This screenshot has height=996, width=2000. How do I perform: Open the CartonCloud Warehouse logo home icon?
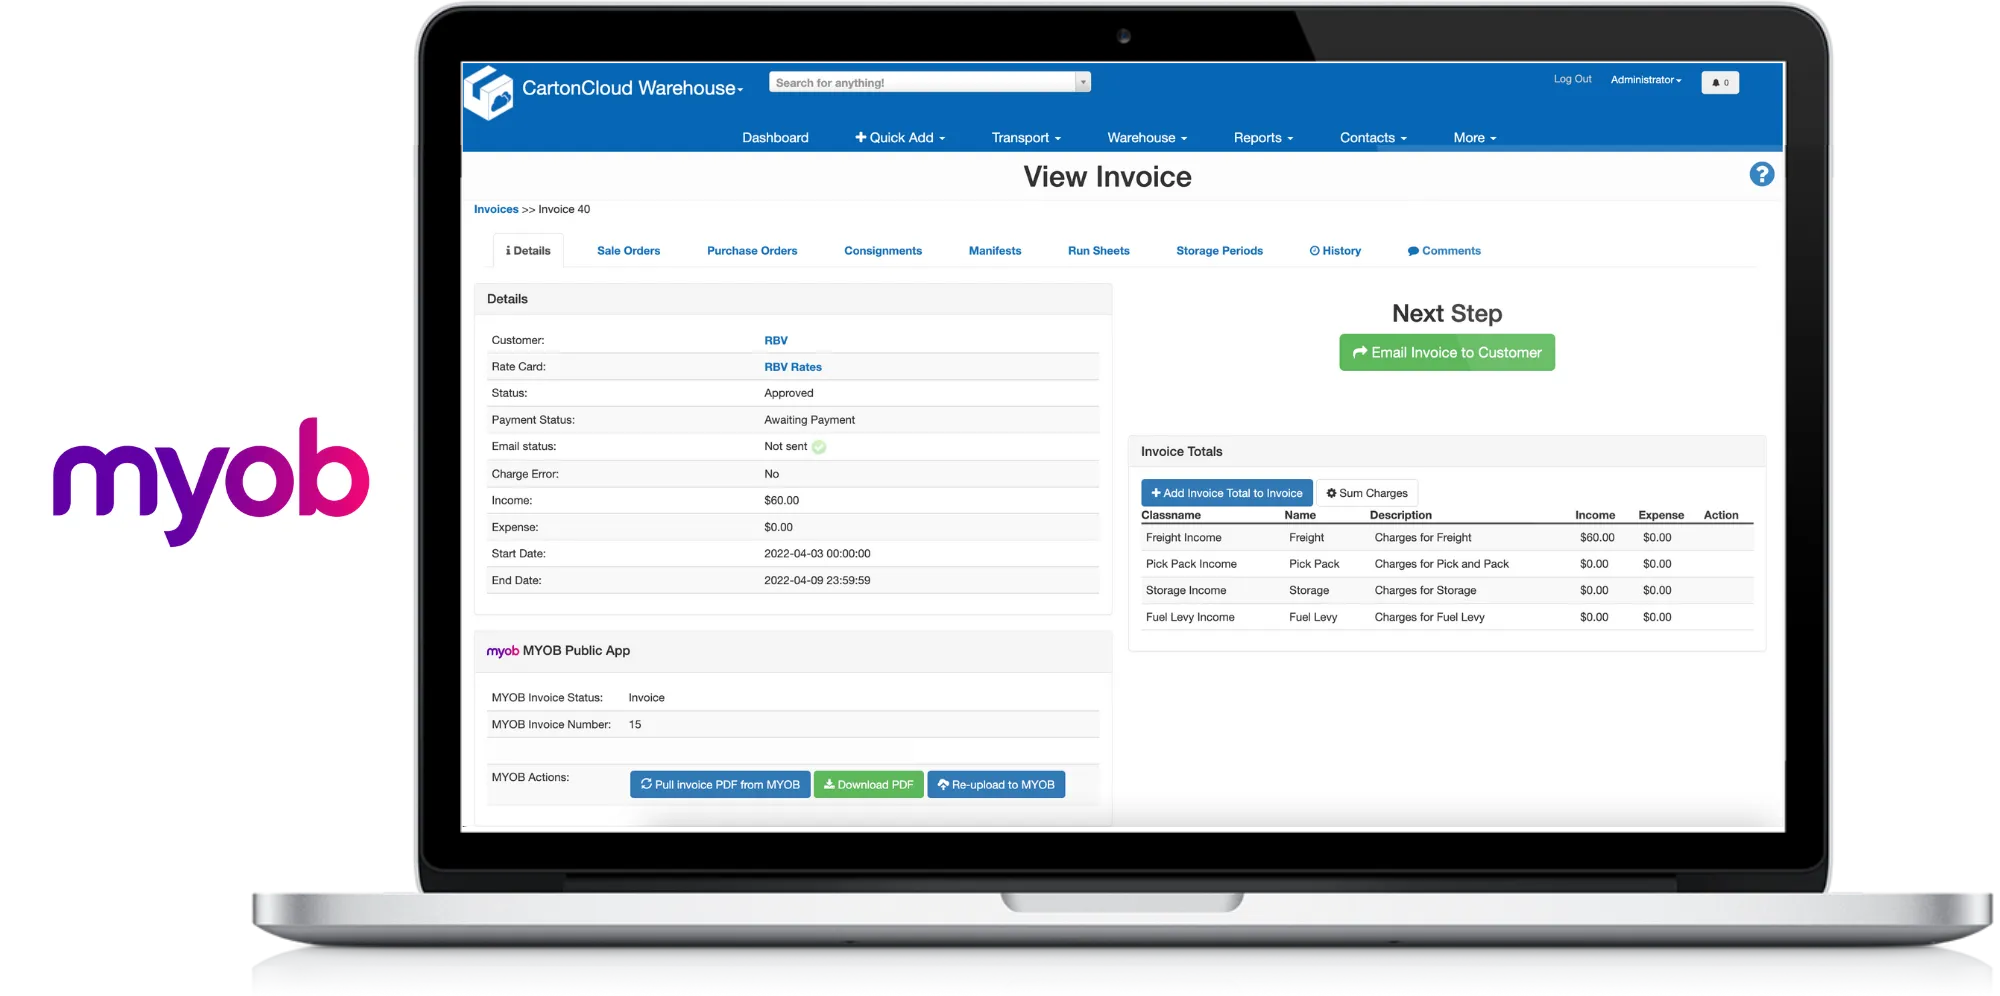click(491, 93)
